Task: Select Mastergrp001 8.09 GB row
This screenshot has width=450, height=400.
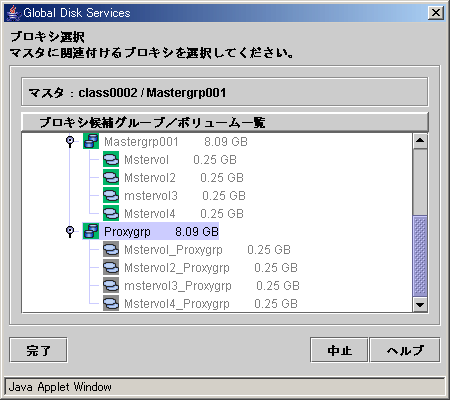Action: [166, 142]
